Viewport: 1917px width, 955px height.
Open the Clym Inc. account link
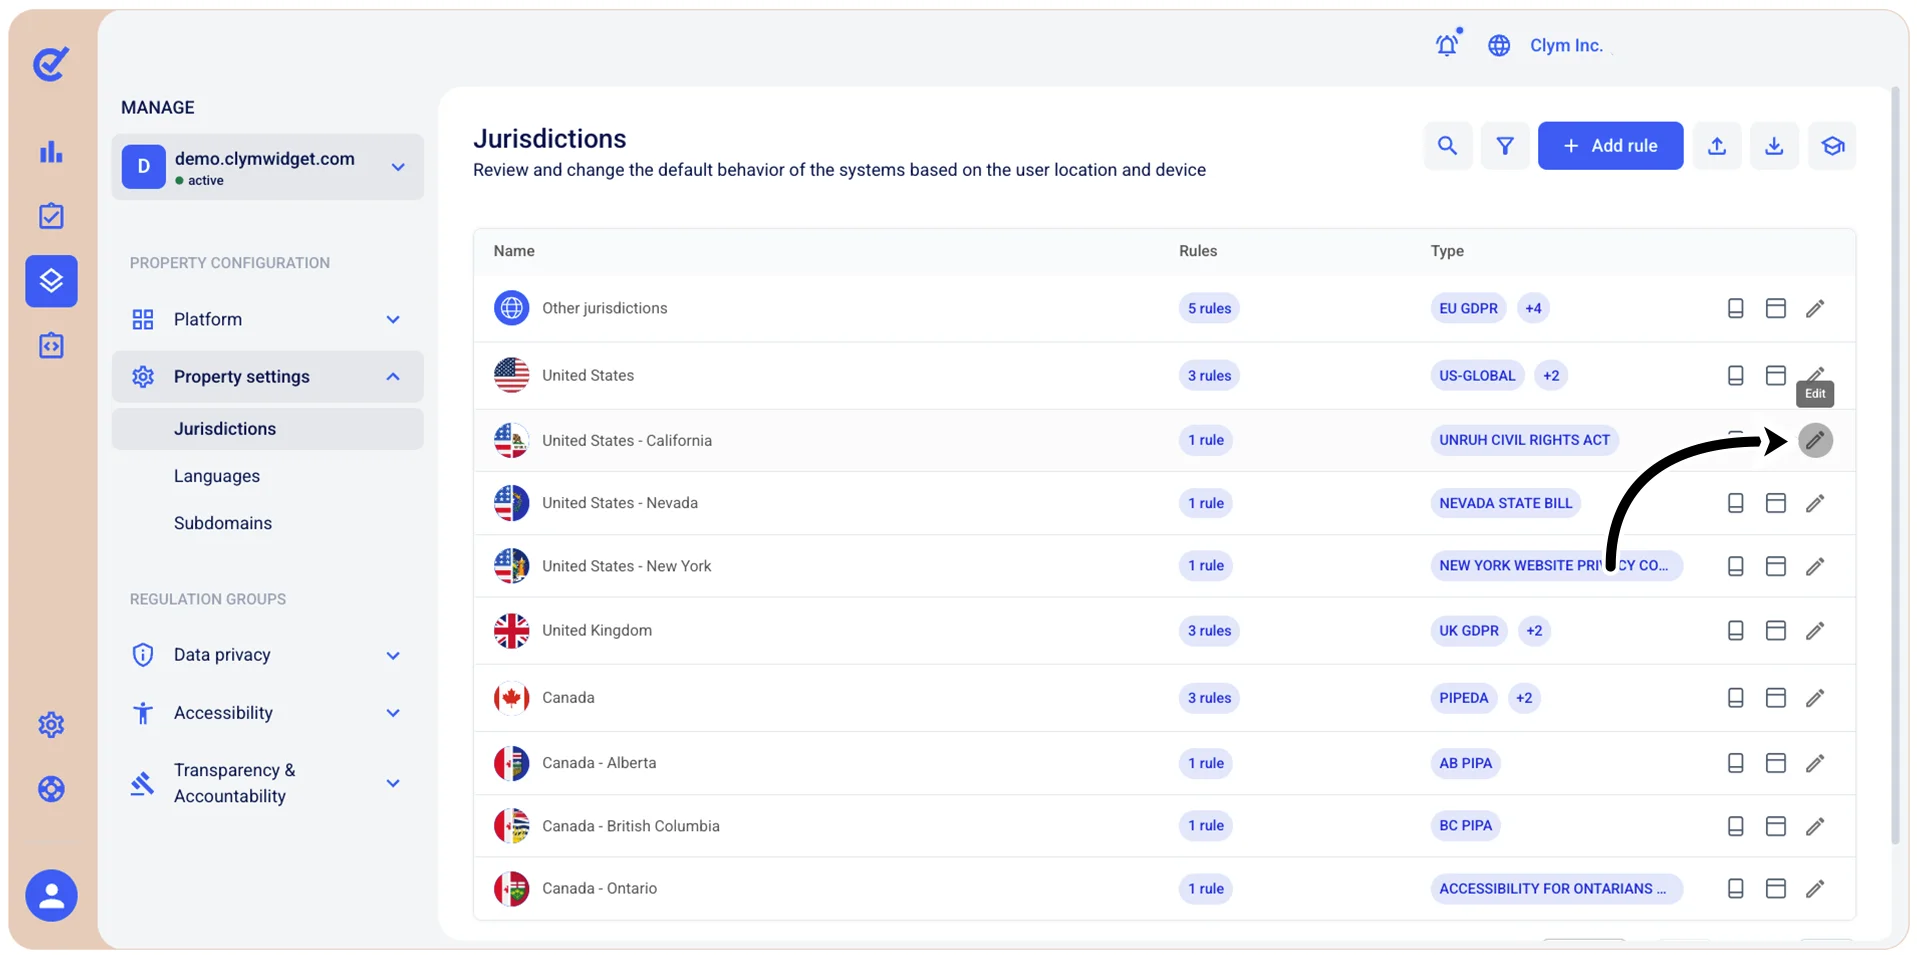[x=1566, y=46]
